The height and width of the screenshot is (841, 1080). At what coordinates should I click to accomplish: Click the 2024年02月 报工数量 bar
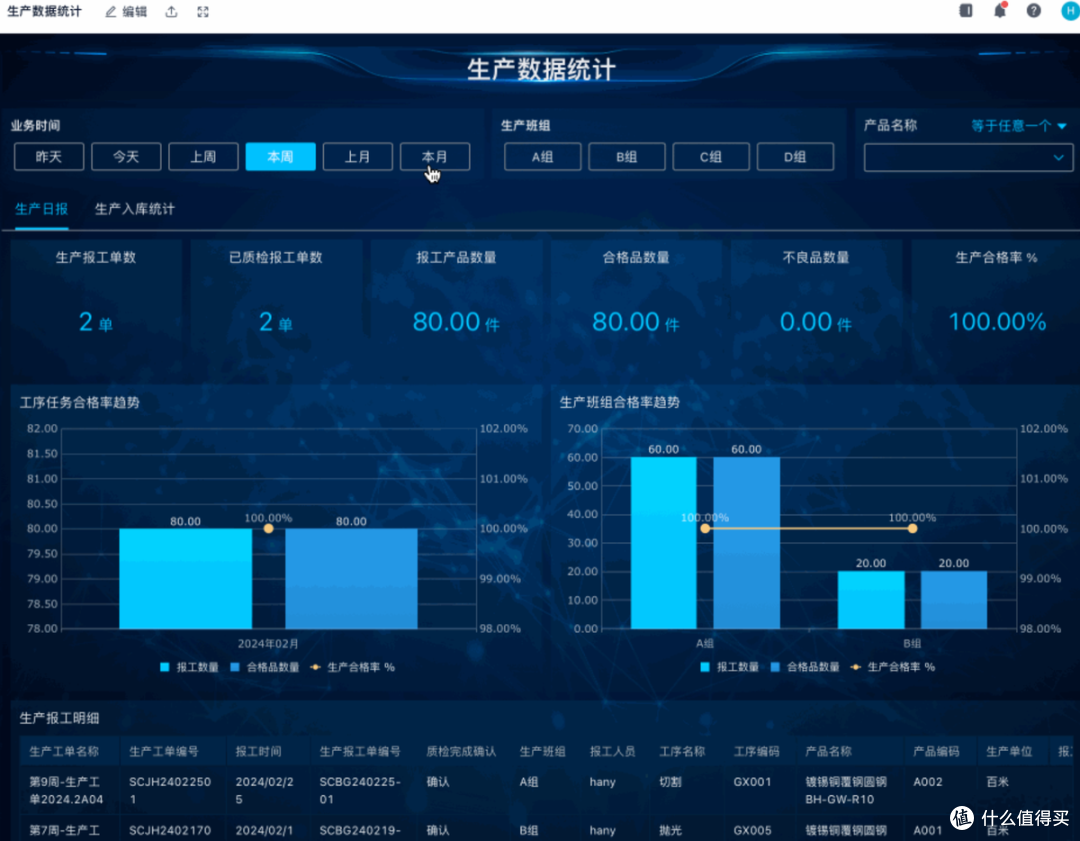tap(185, 579)
